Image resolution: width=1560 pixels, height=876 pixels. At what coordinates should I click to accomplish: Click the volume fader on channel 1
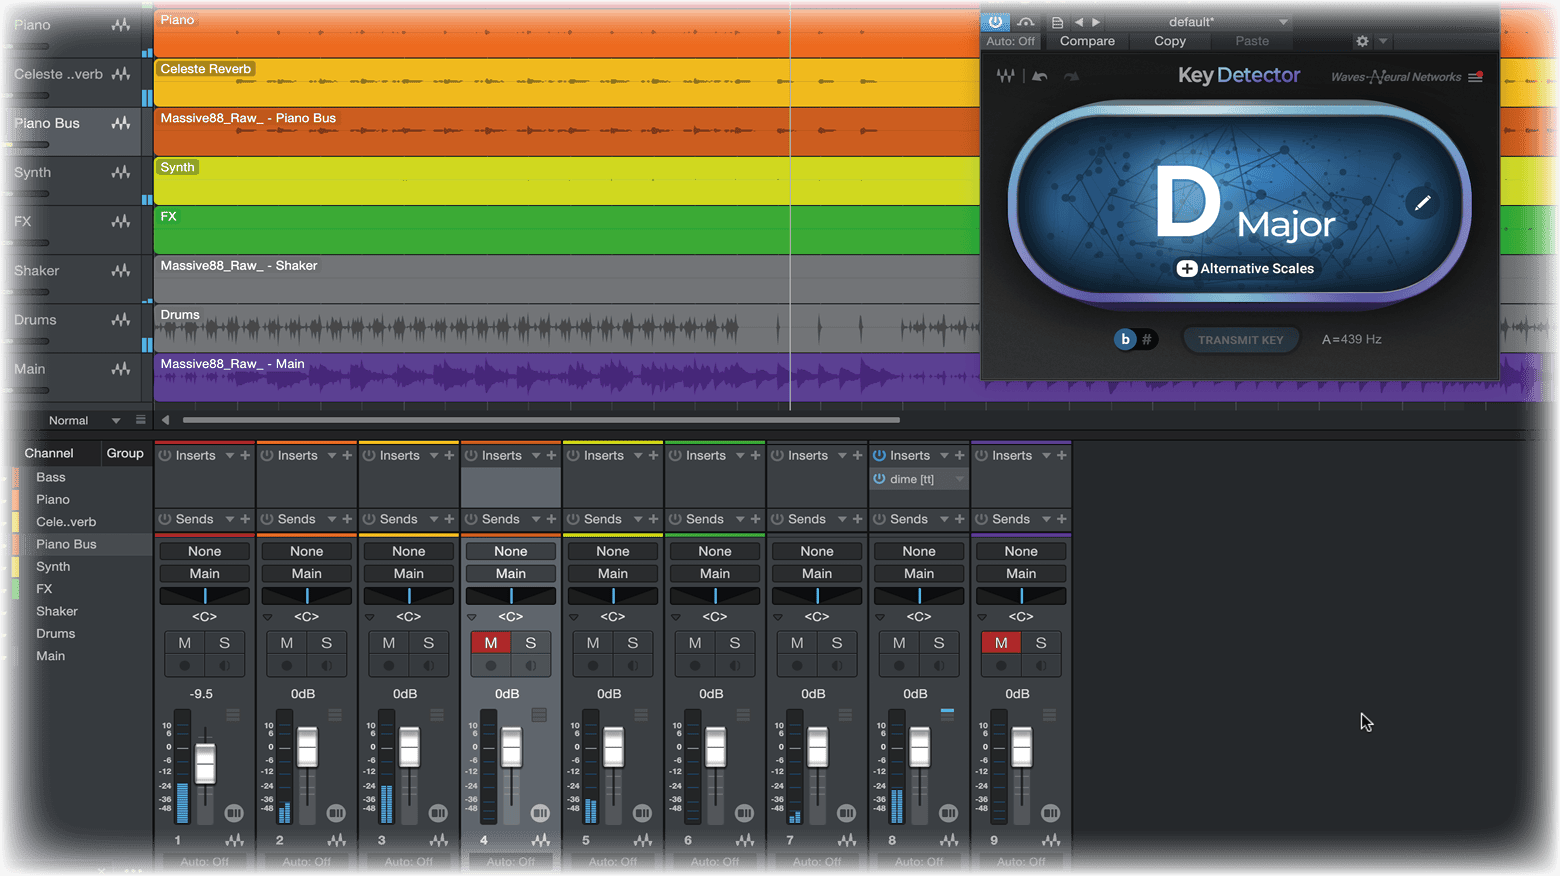205,763
